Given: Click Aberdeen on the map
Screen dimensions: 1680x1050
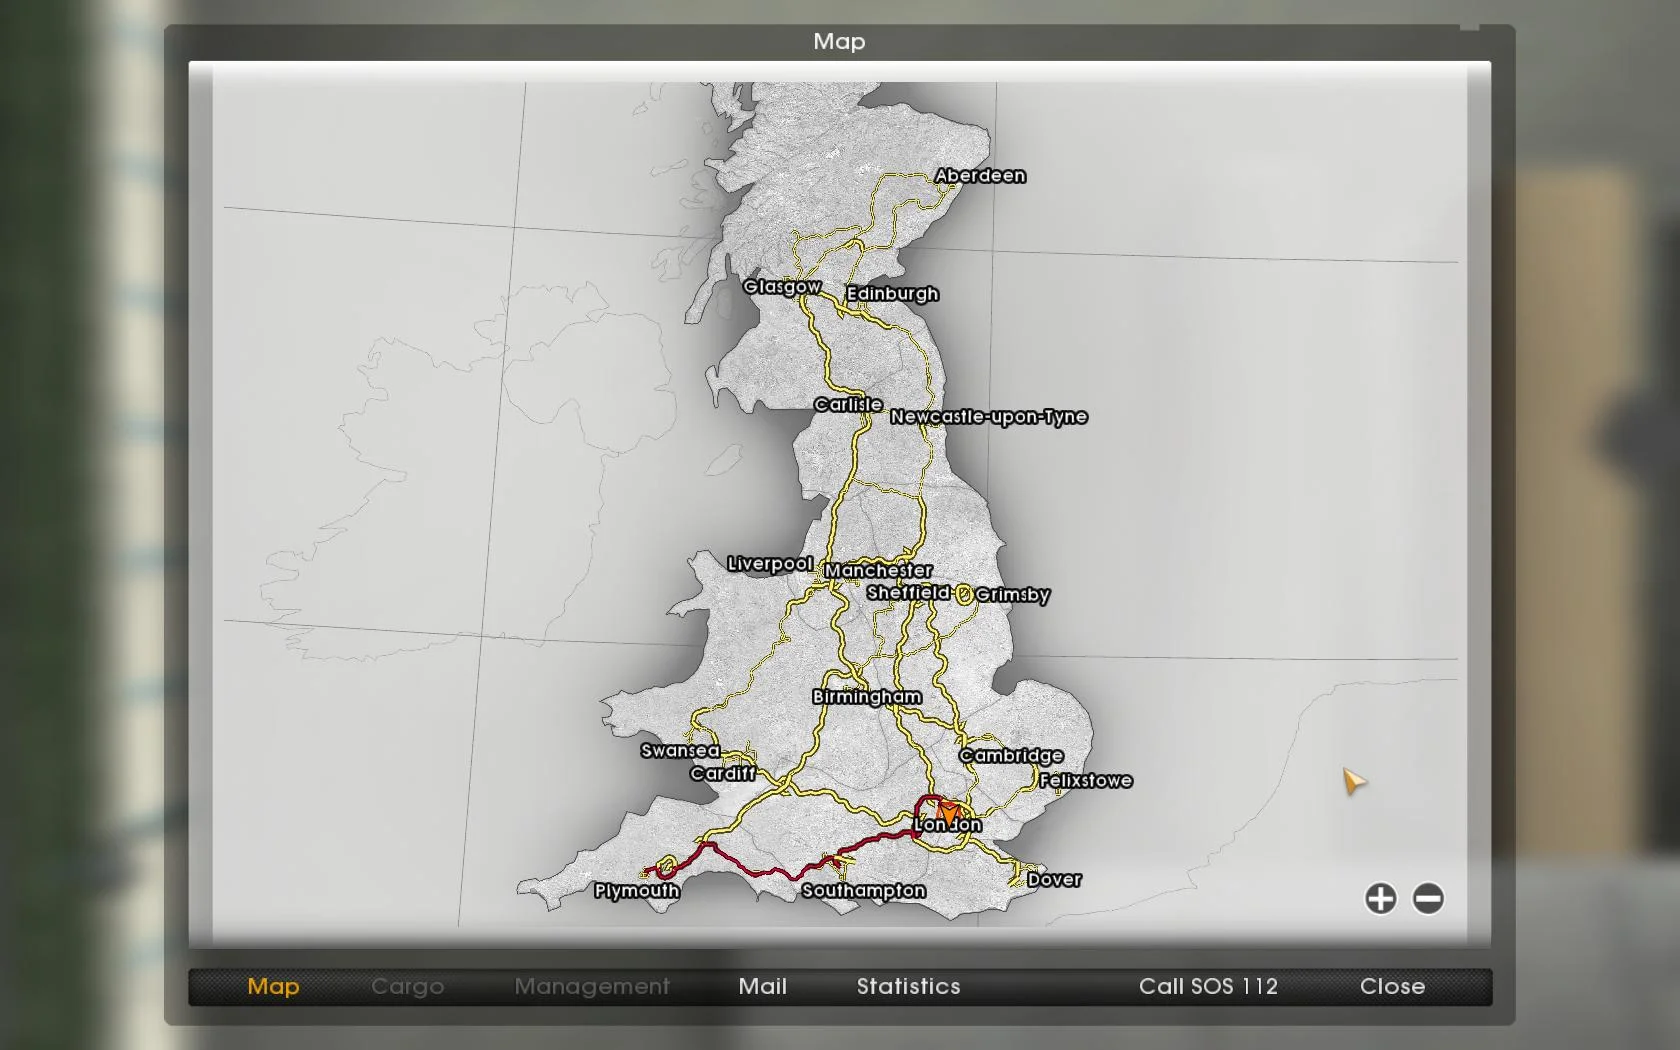Looking at the screenshot, I should pos(981,176).
